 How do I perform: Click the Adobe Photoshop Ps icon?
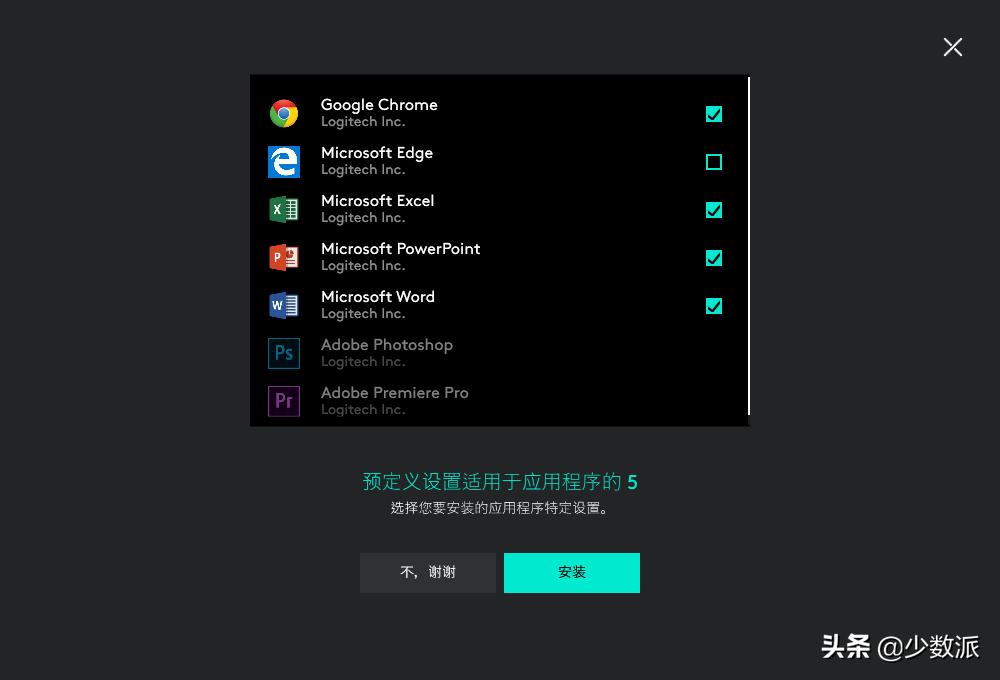tap(284, 353)
